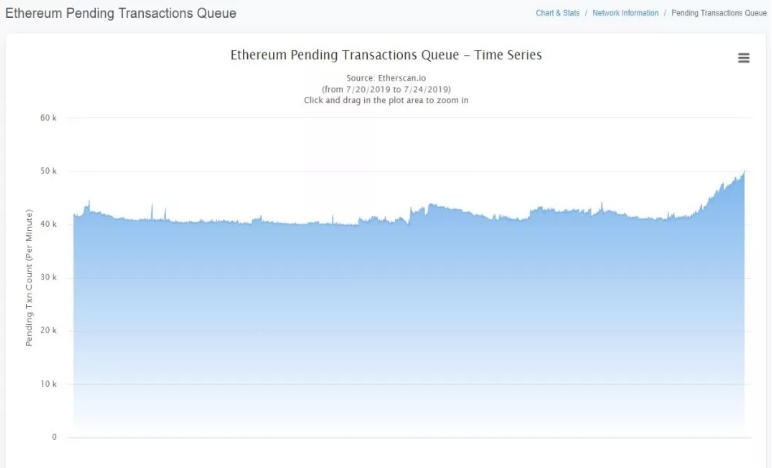Viewport: 772px width, 468px height.
Task: Click the 0 y-axis label
Action: 54,437
